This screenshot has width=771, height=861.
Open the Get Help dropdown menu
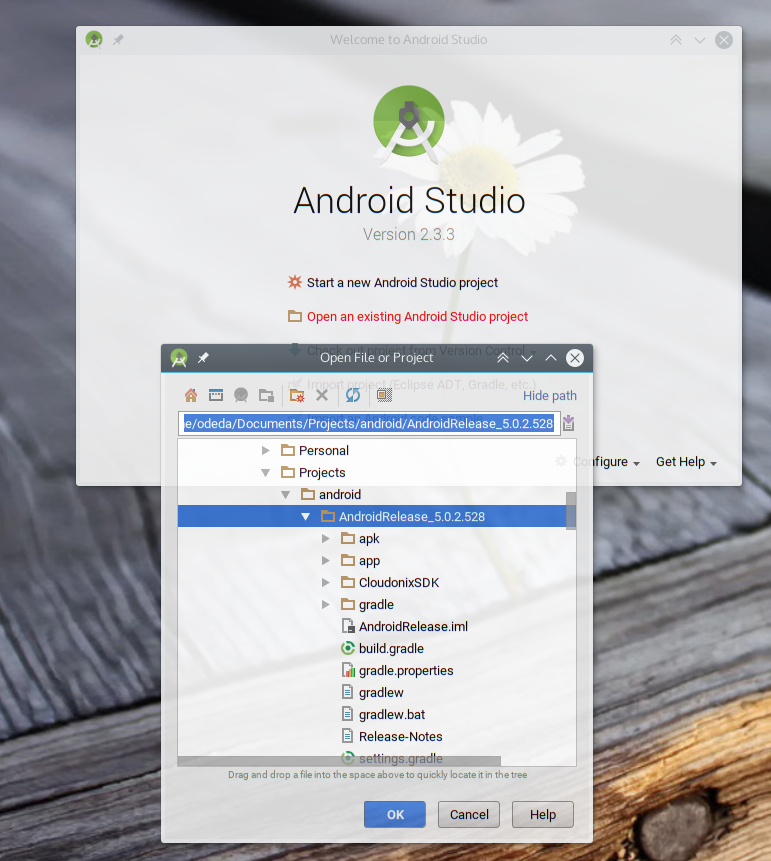pyautogui.click(x=686, y=462)
